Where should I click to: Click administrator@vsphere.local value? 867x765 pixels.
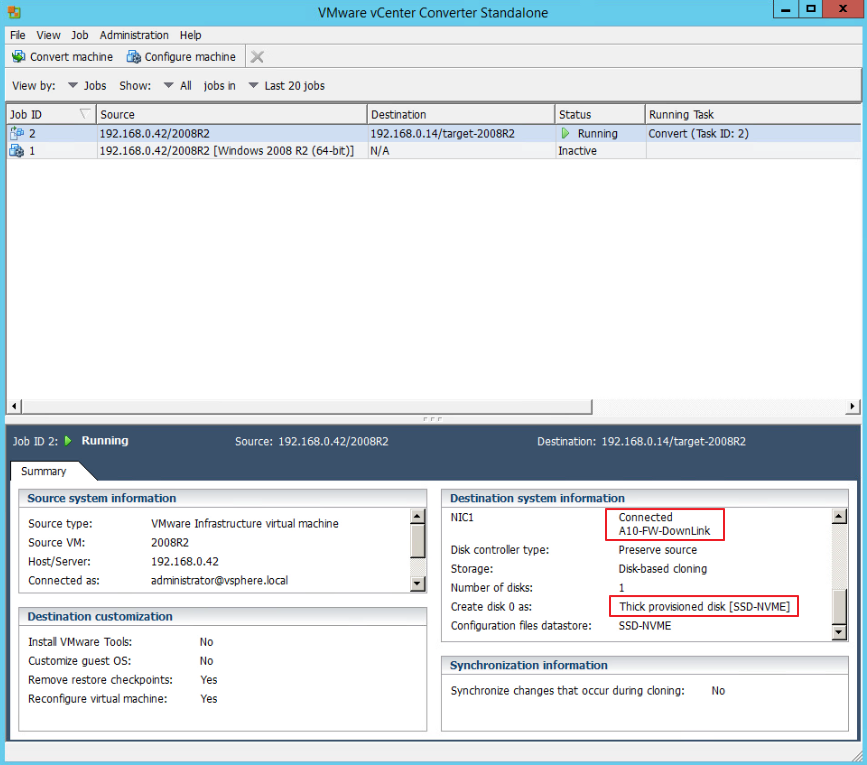coord(220,580)
